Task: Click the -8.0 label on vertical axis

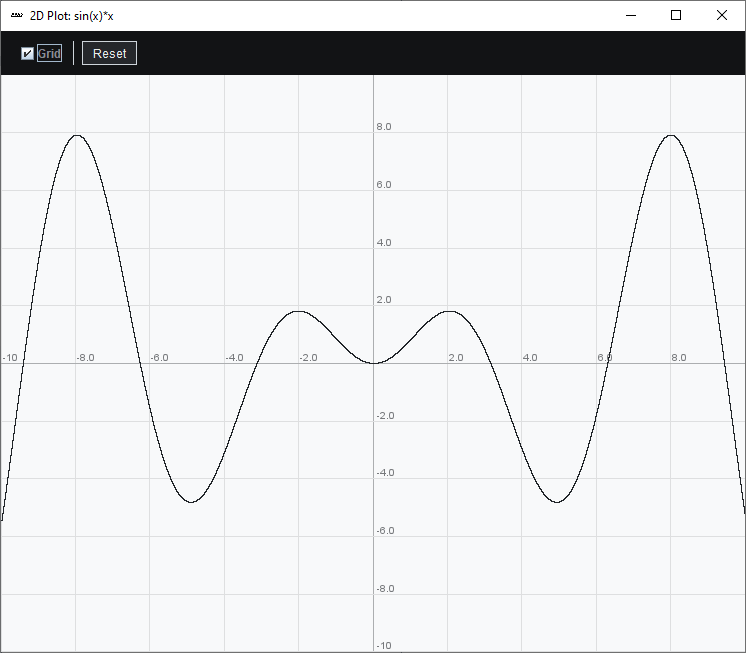Action: [385, 589]
